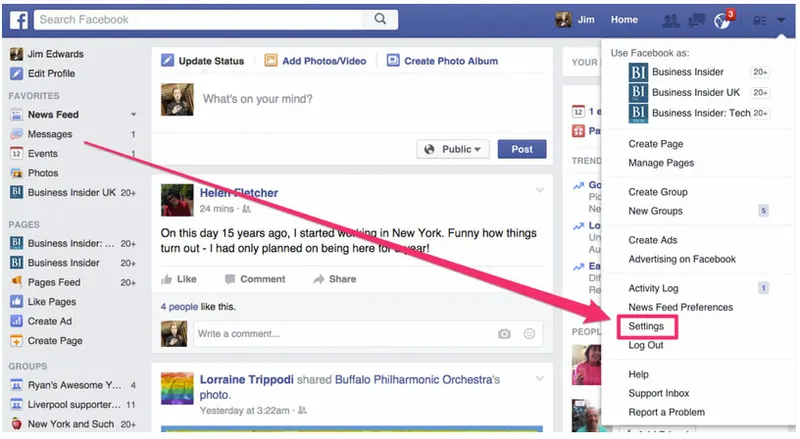This screenshot has height=439, width=800.
Task: Open Activity Log from menu
Action: pyautogui.click(x=654, y=288)
